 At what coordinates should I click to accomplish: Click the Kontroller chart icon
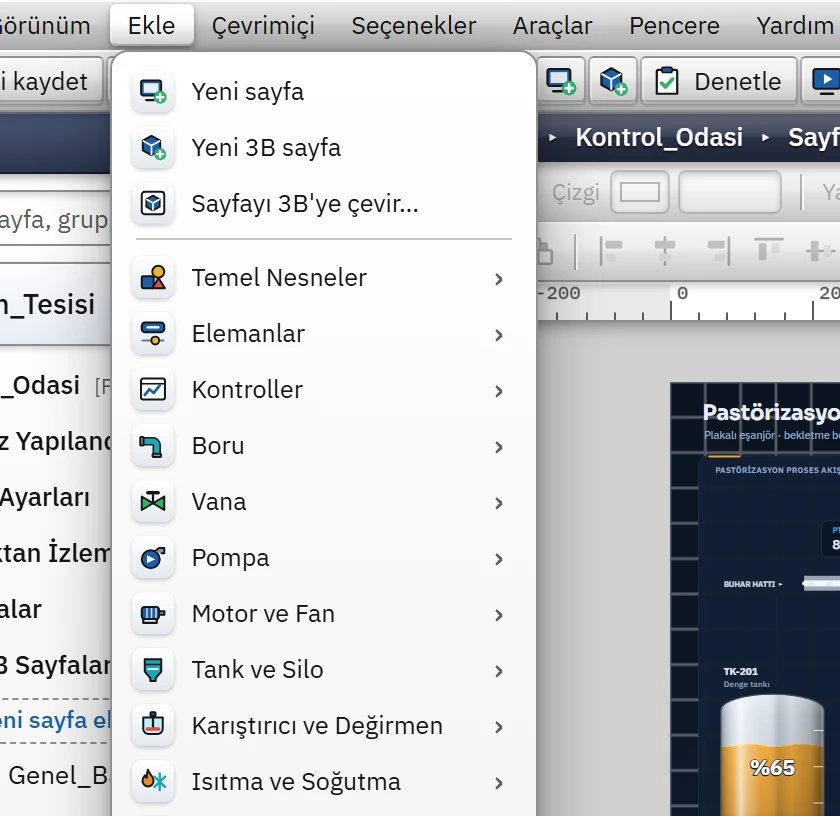point(153,390)
